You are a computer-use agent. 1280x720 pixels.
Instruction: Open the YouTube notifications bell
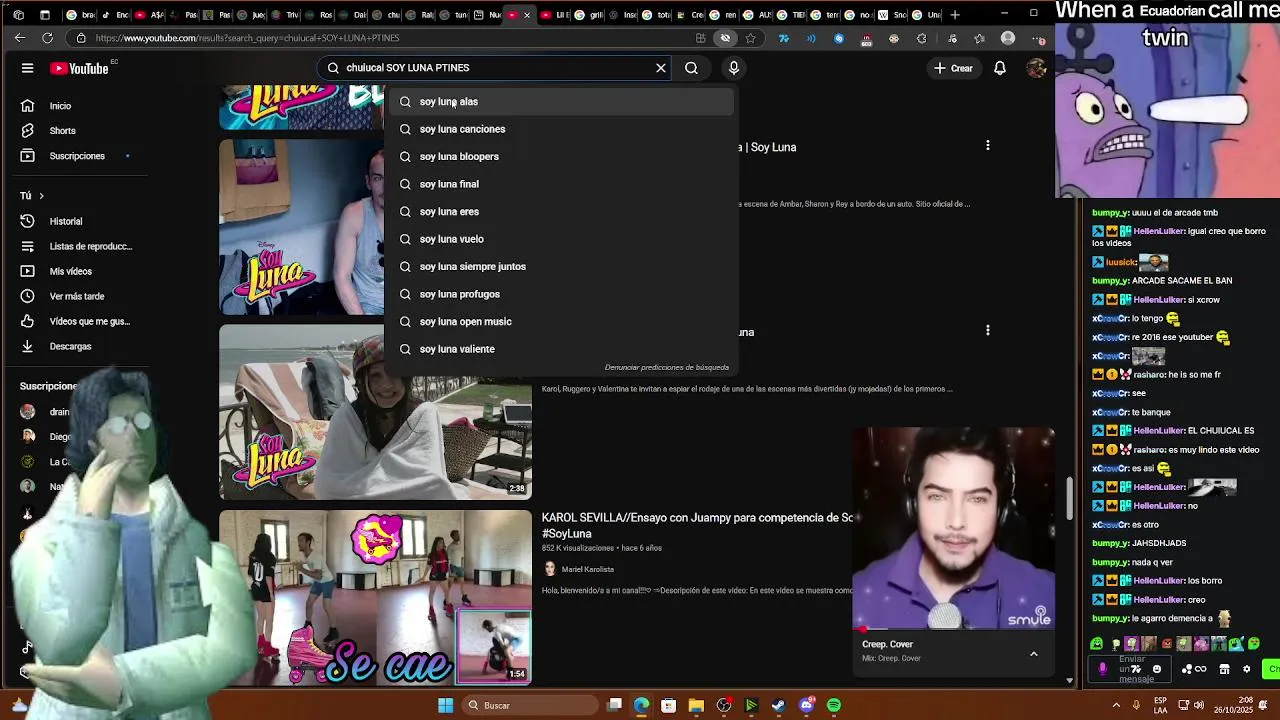point(1000,68)
